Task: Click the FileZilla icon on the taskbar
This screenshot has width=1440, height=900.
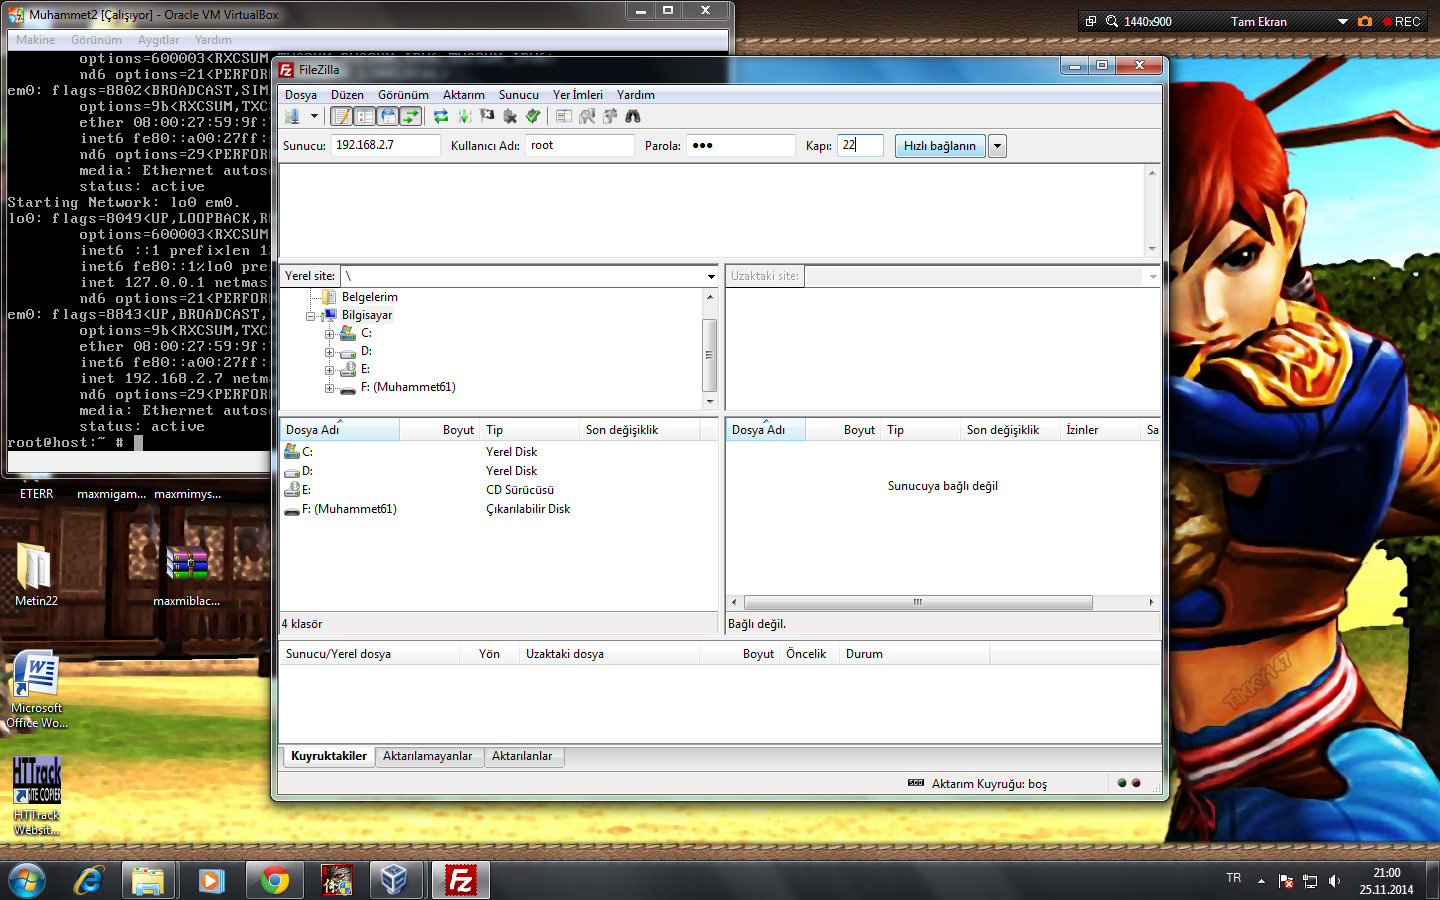Action: [x=461, y=880]
